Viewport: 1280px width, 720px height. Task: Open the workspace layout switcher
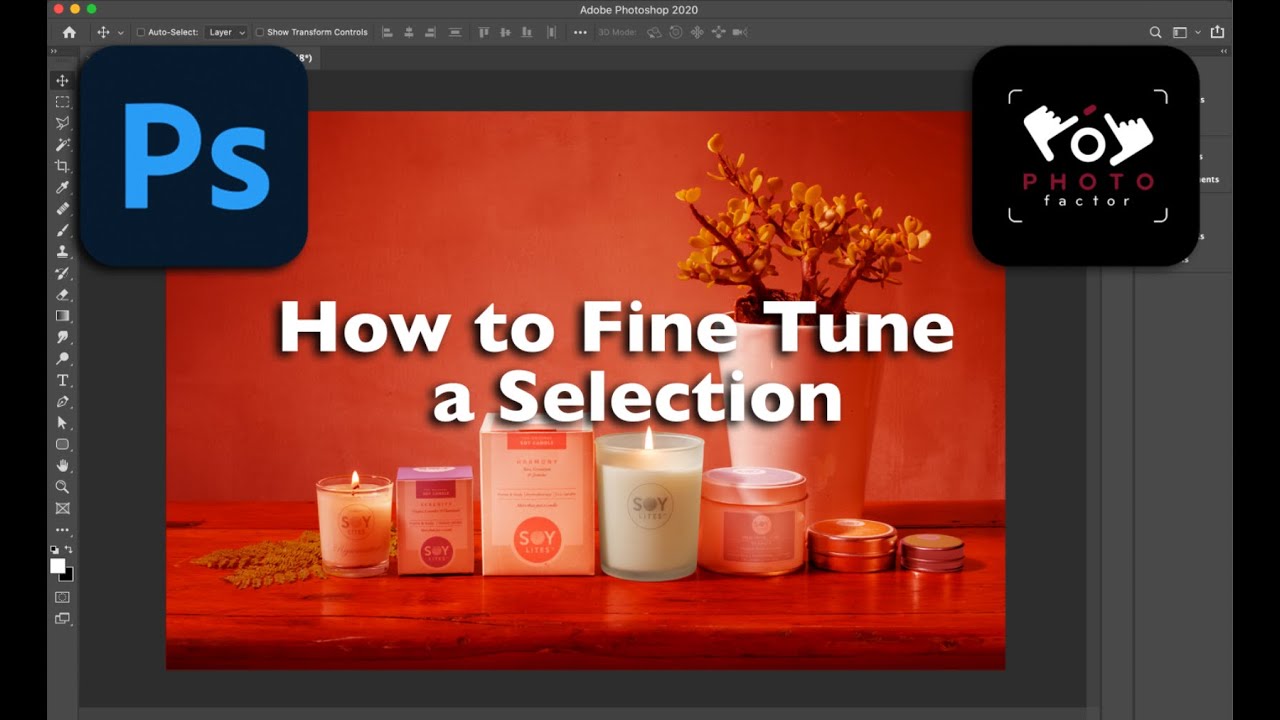[x=1180, y=32]
